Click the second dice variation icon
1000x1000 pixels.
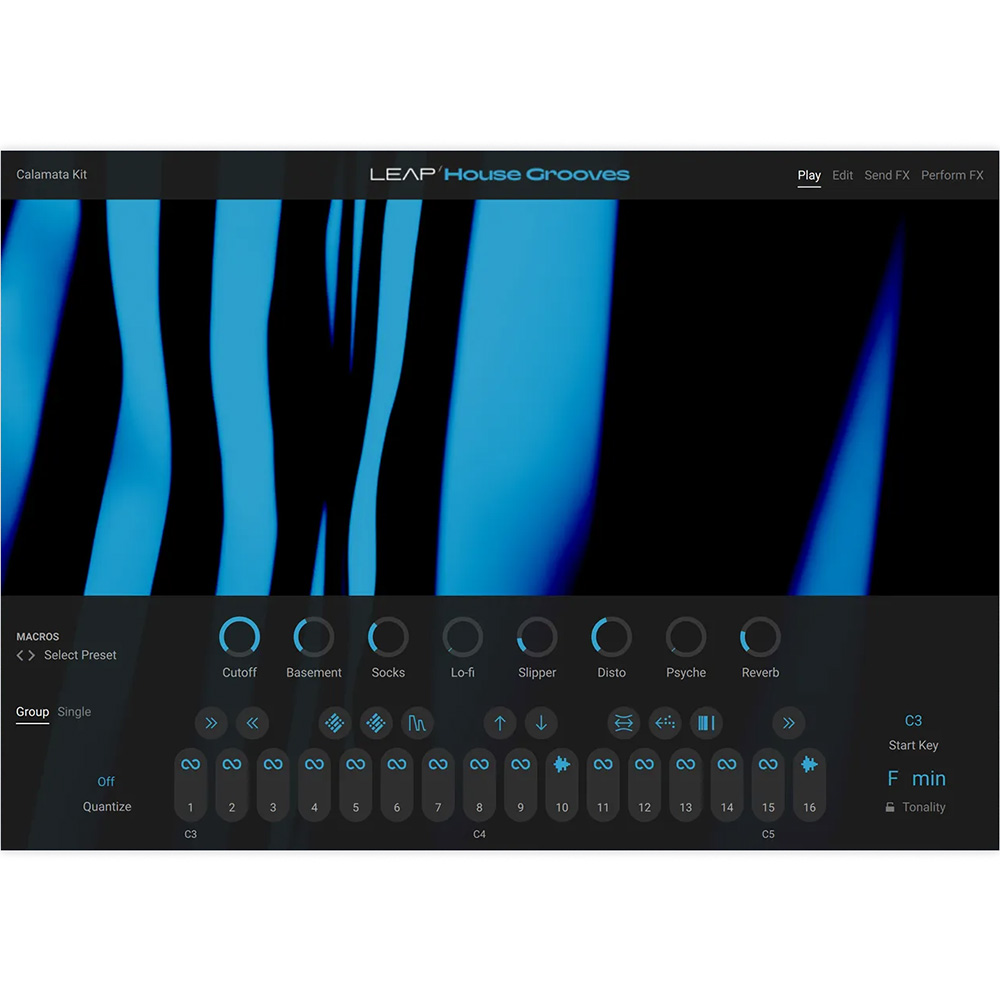click(375, 723)
